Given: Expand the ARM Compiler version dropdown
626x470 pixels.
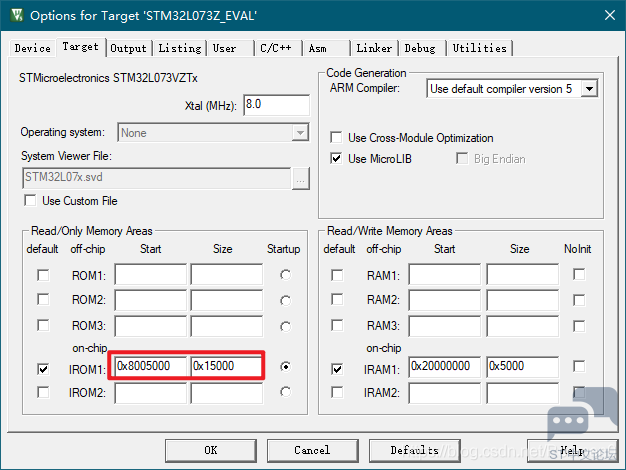Looking at the screenshot, I should [x=590, y=89].
